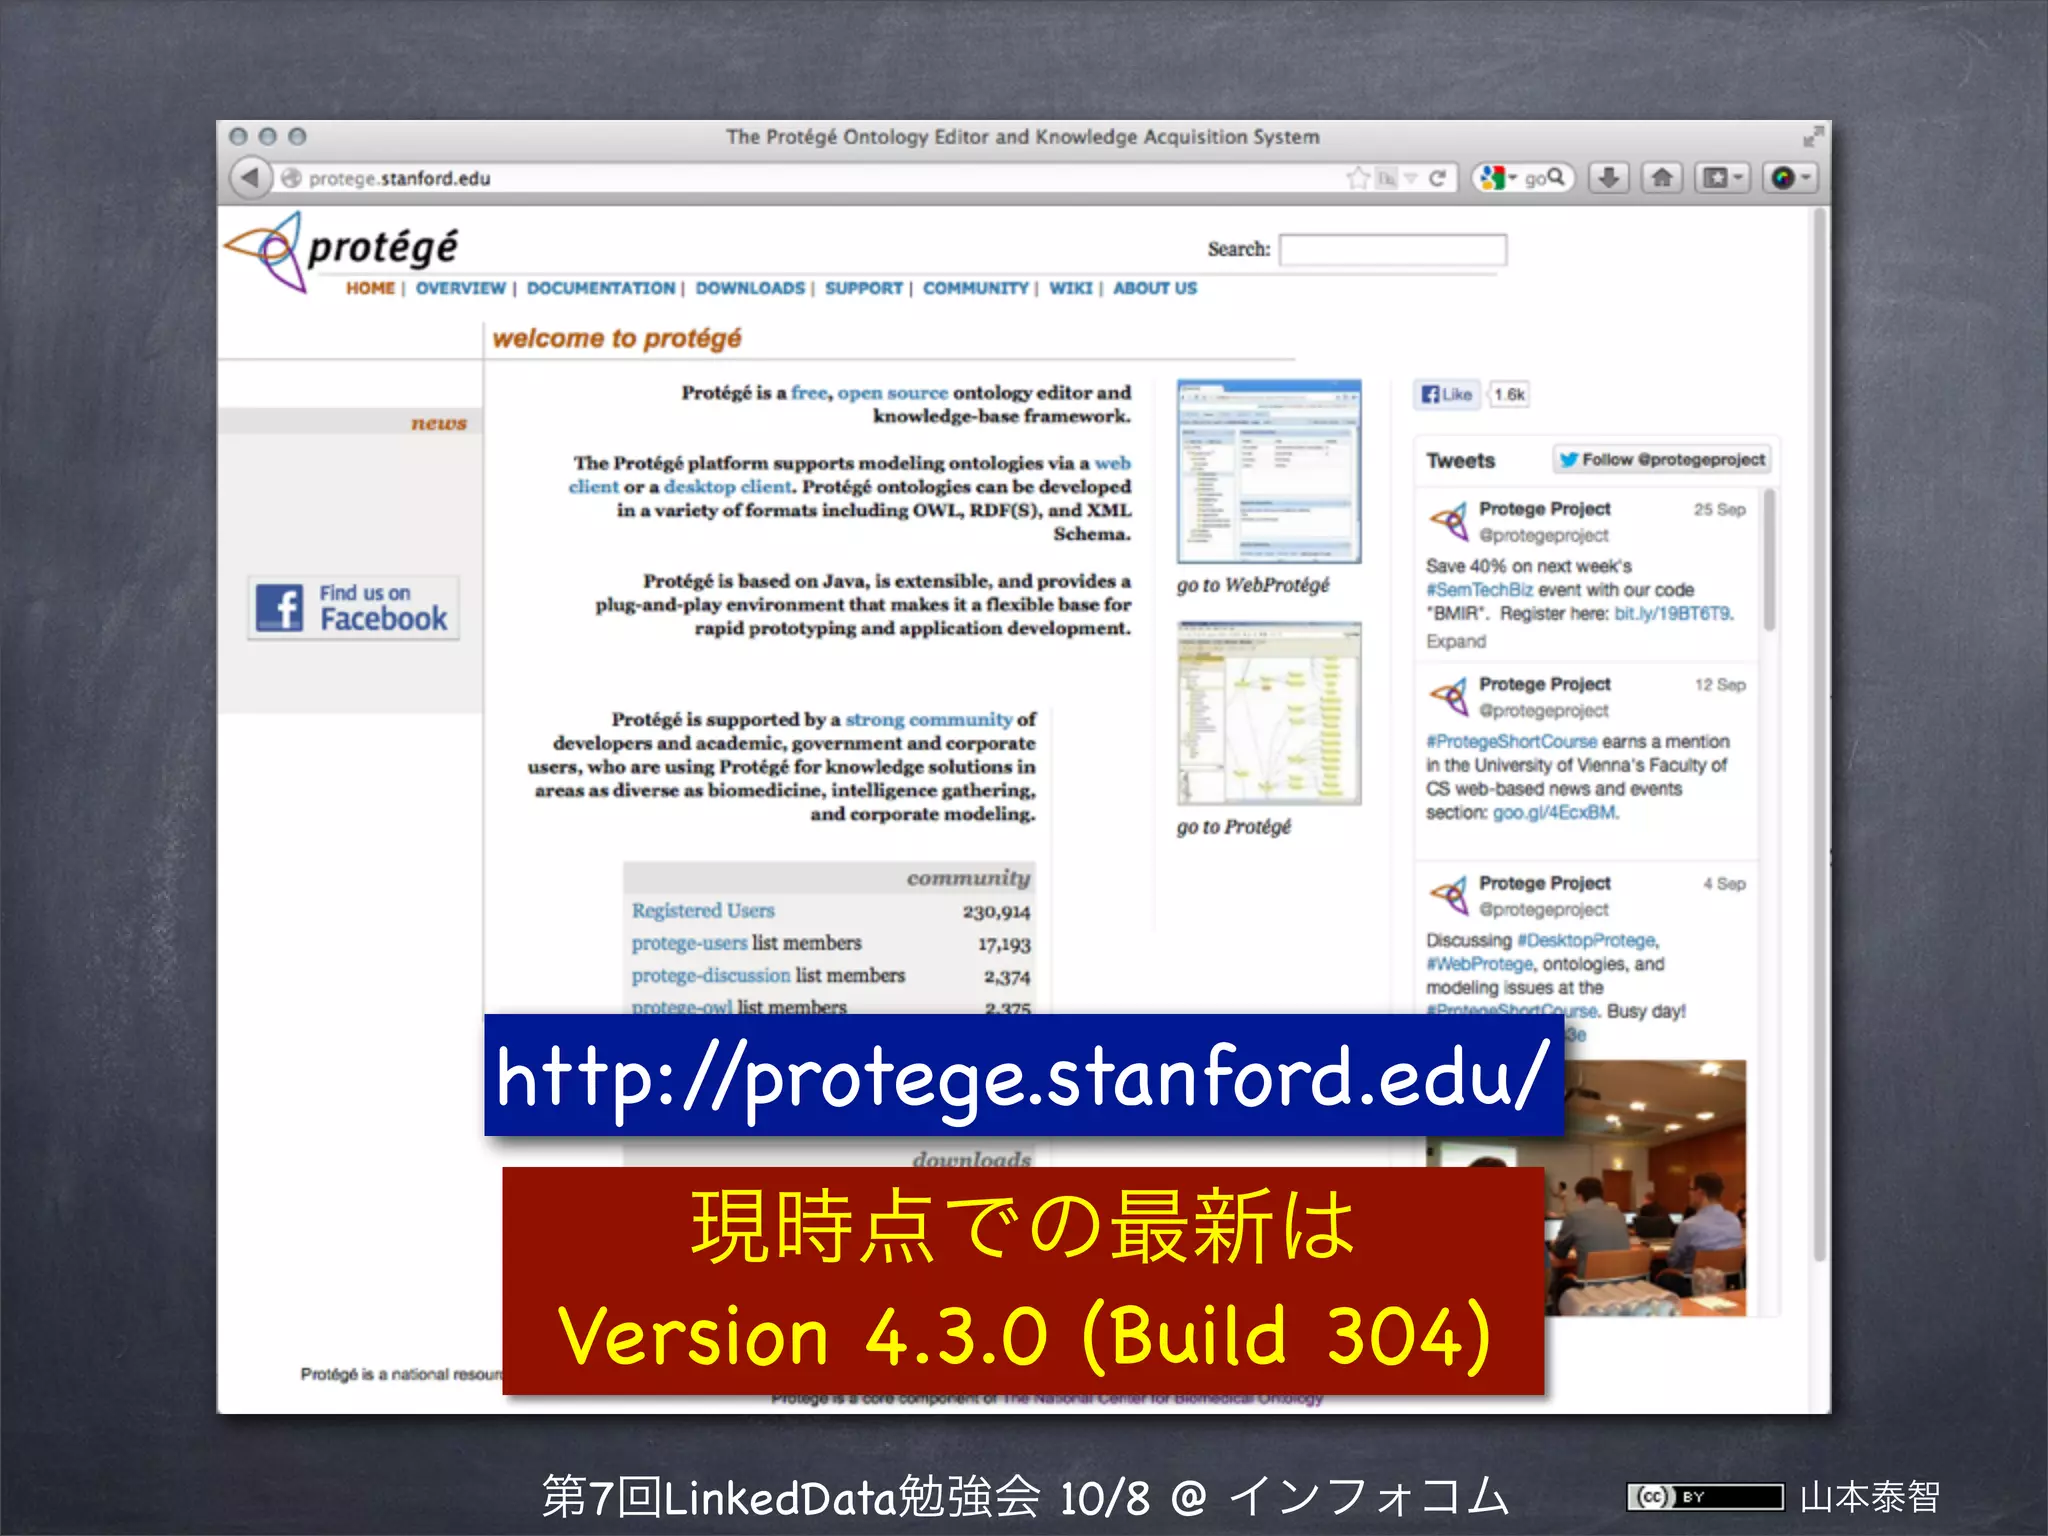Click the 'news' sidebar heading
The width and height of the screenshot is (2048, 1536).
coord(439,423)
